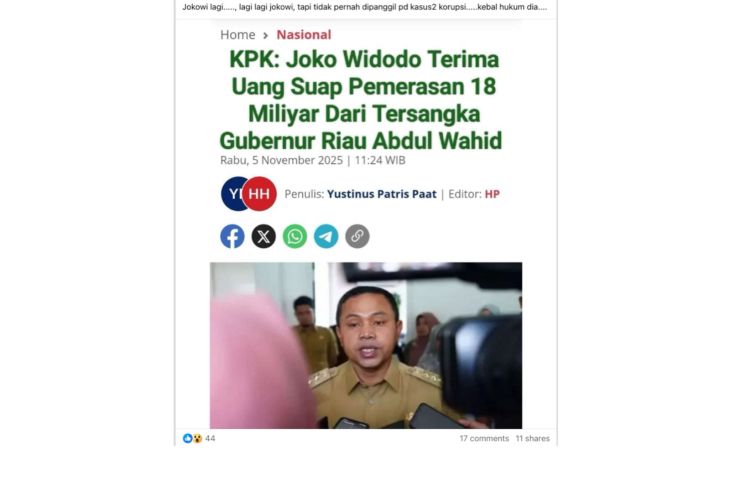View the 17 comments

(x=484, y=438)
